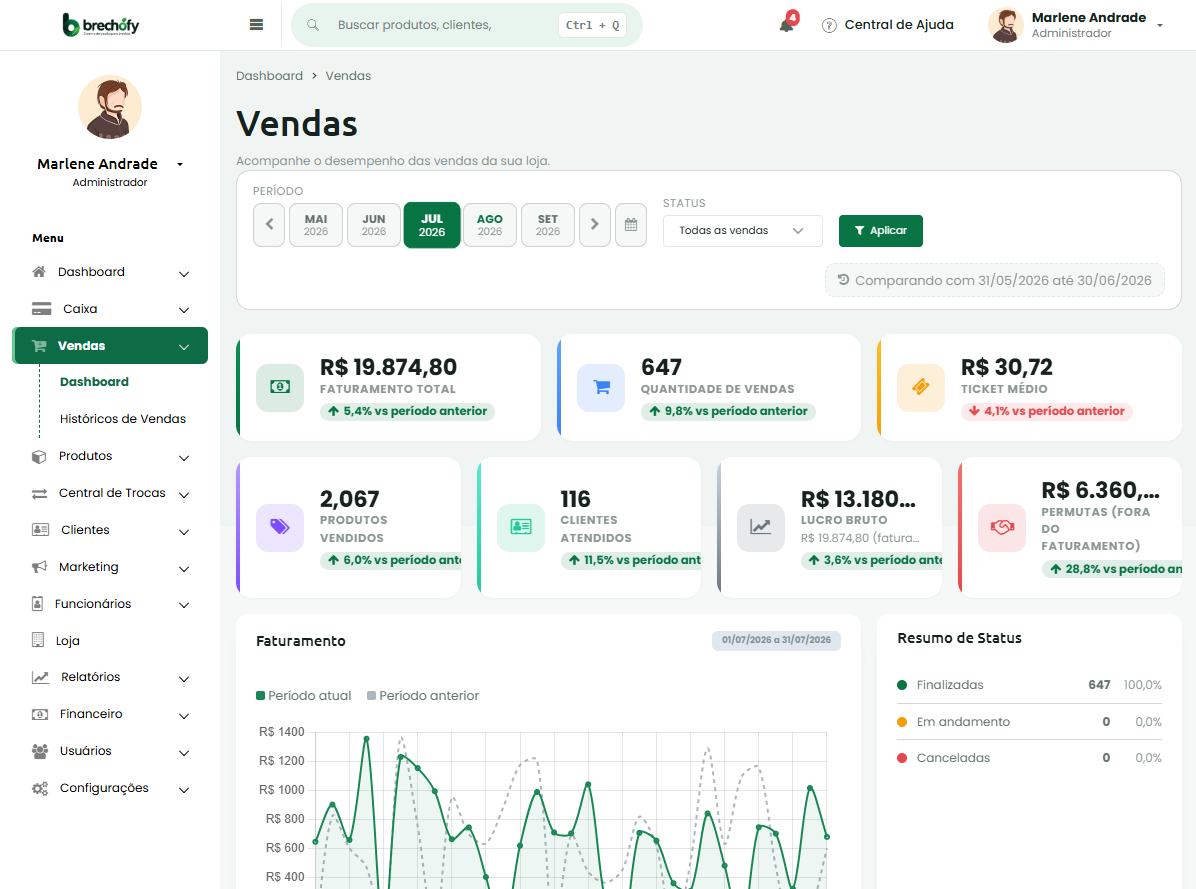Screen dimensions: 1196x889
Task: Click the 01/07/2026 a 31/07/2026 date badge
Action: tap(776, 640)
